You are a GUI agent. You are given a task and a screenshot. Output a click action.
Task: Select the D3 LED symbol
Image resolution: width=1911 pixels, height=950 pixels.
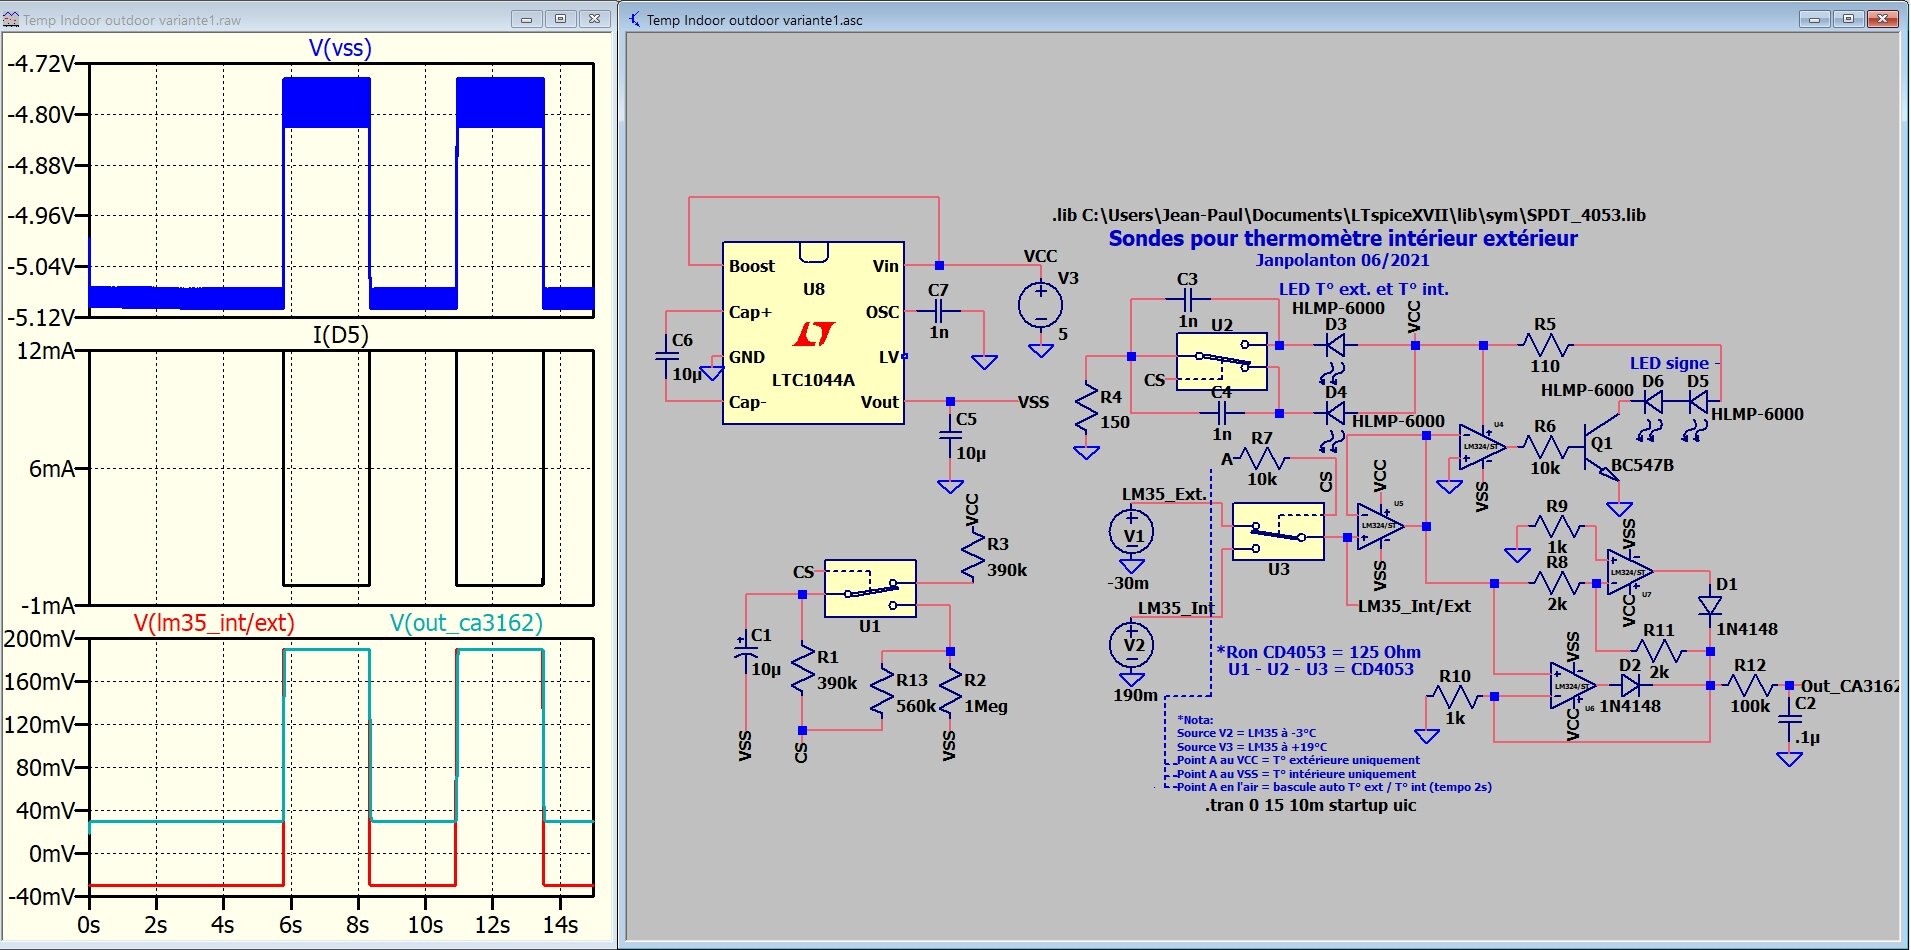coord(1334,346)
